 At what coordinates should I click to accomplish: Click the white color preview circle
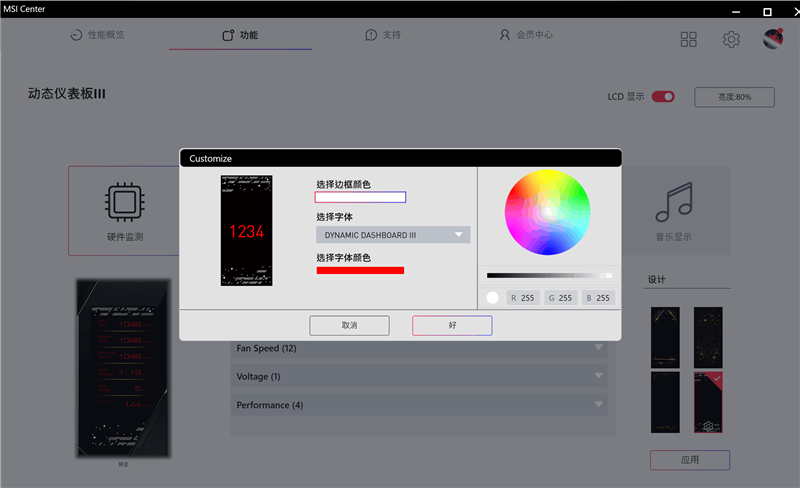click(492, 298)
